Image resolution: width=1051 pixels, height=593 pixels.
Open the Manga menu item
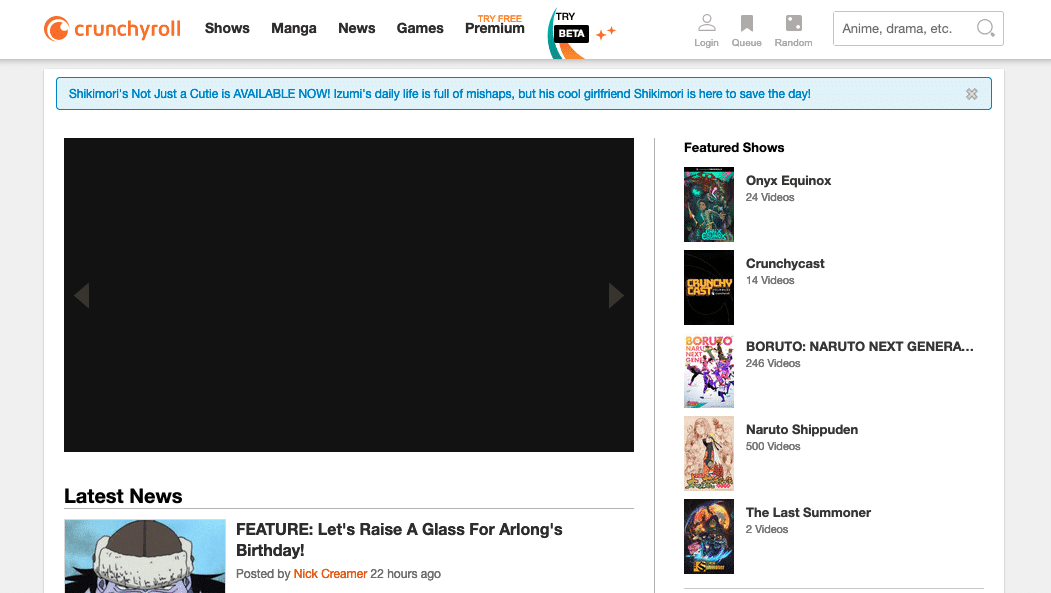tap(294, 28)
